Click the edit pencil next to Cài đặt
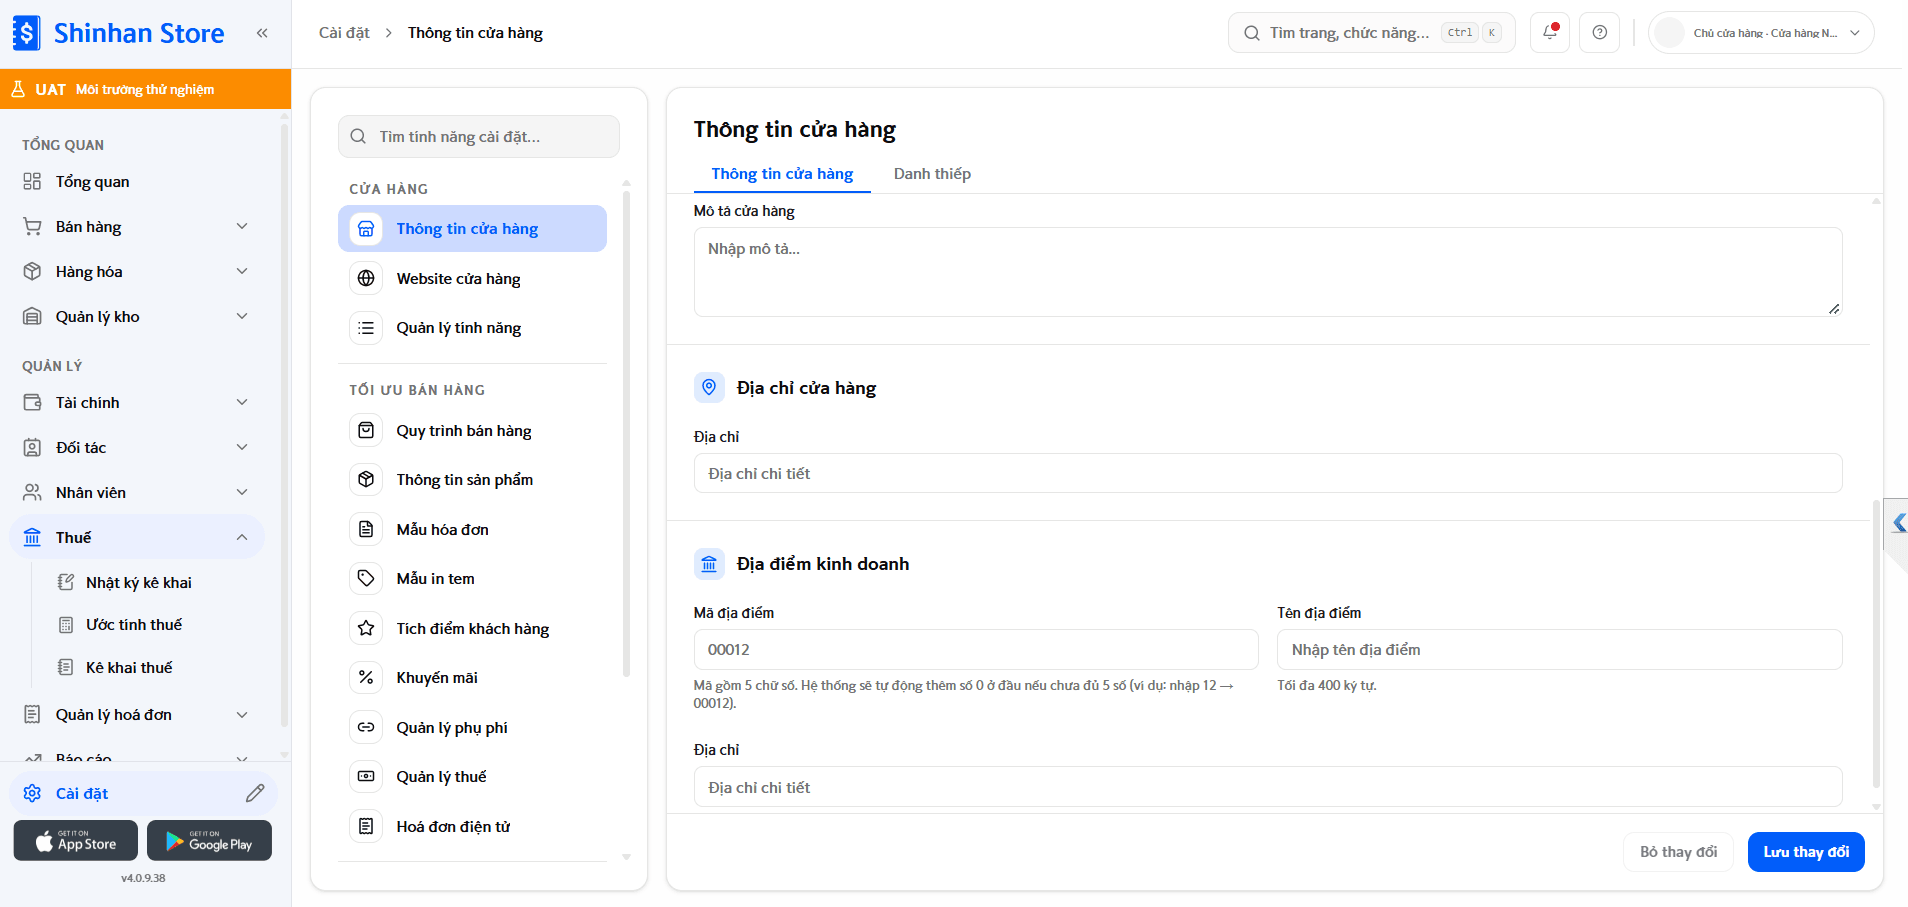Image resolution: width=1908 pixels, height=907 pixels. tap(255, 793)
